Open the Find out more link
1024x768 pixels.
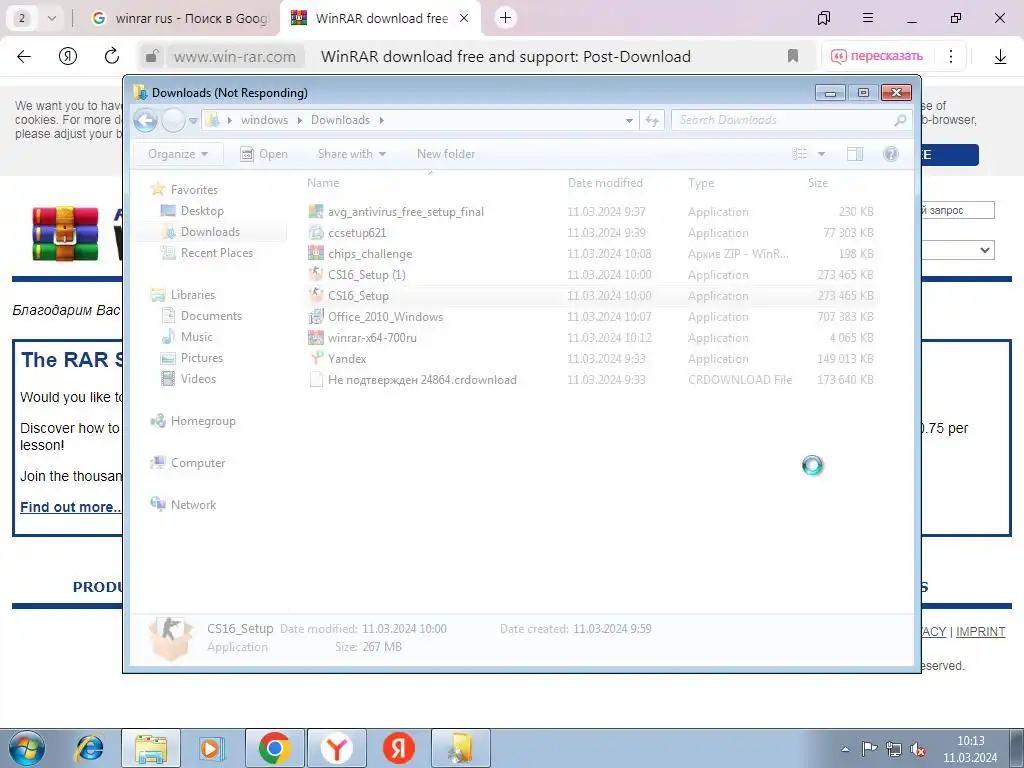pos(71,507)
